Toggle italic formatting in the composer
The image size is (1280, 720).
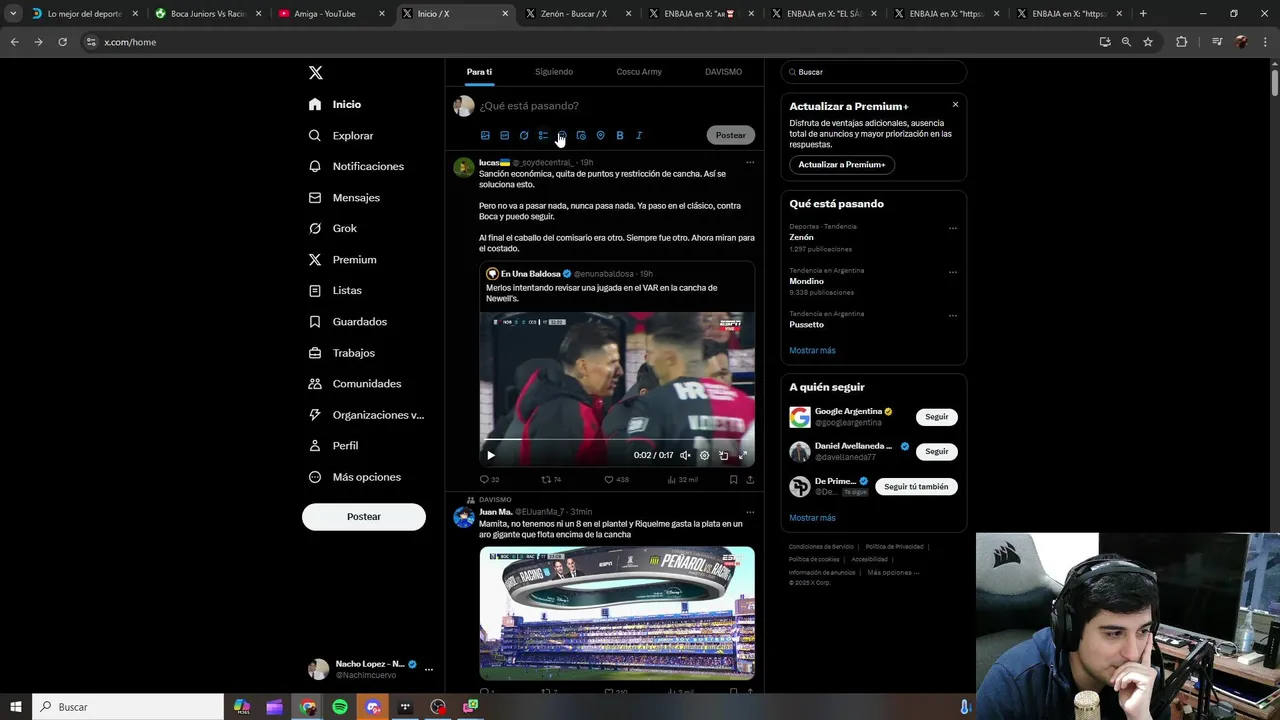point(639,135)
